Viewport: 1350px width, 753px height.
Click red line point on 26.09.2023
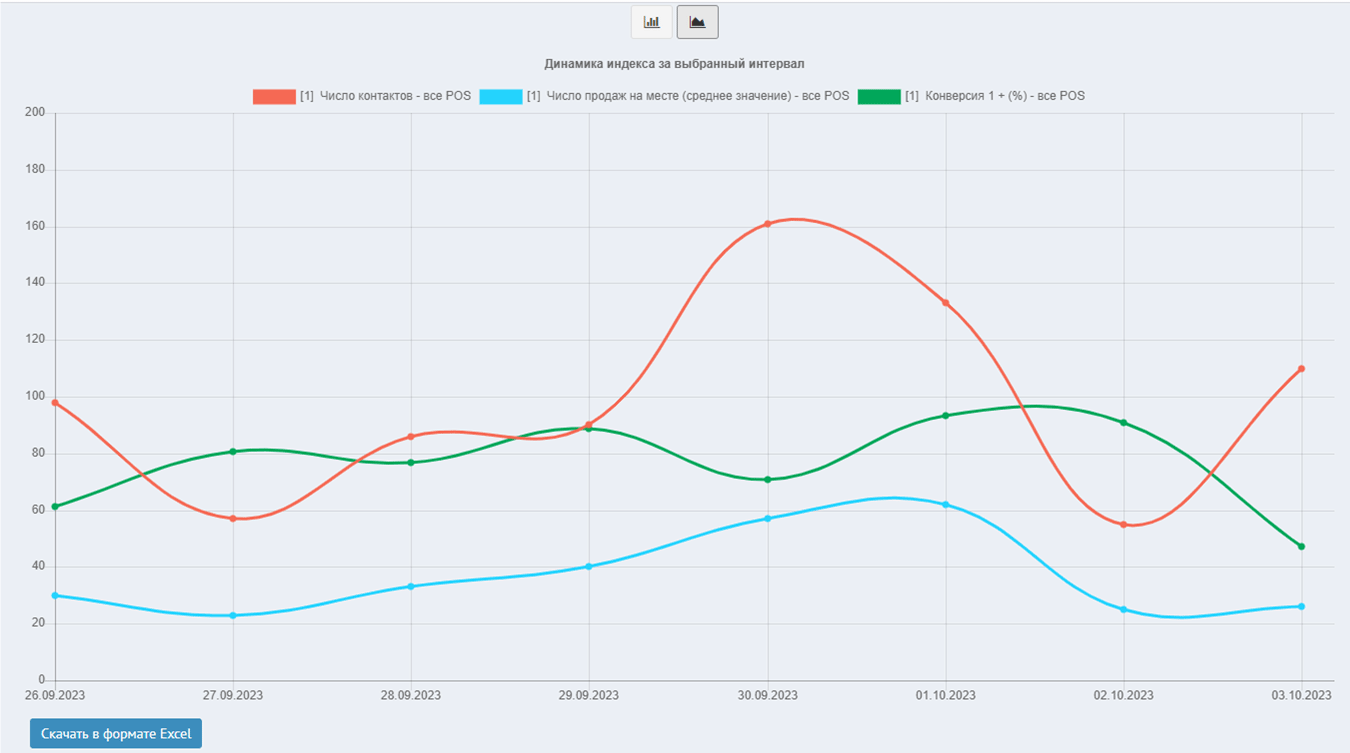pyautogui.click(x=56, y=403)
